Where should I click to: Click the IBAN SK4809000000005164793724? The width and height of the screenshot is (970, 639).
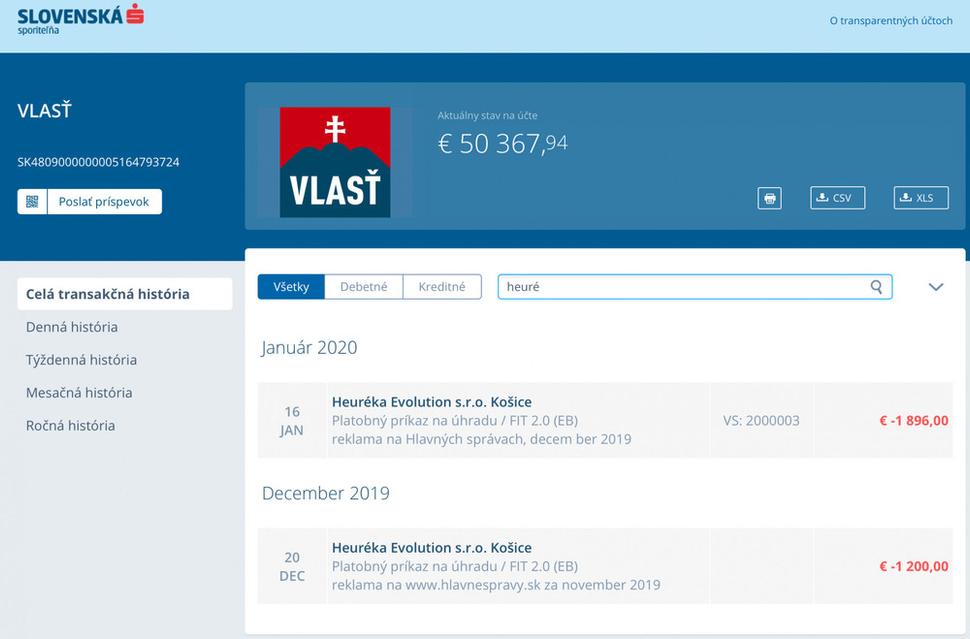pyautogui.click(x=98, y=162)
